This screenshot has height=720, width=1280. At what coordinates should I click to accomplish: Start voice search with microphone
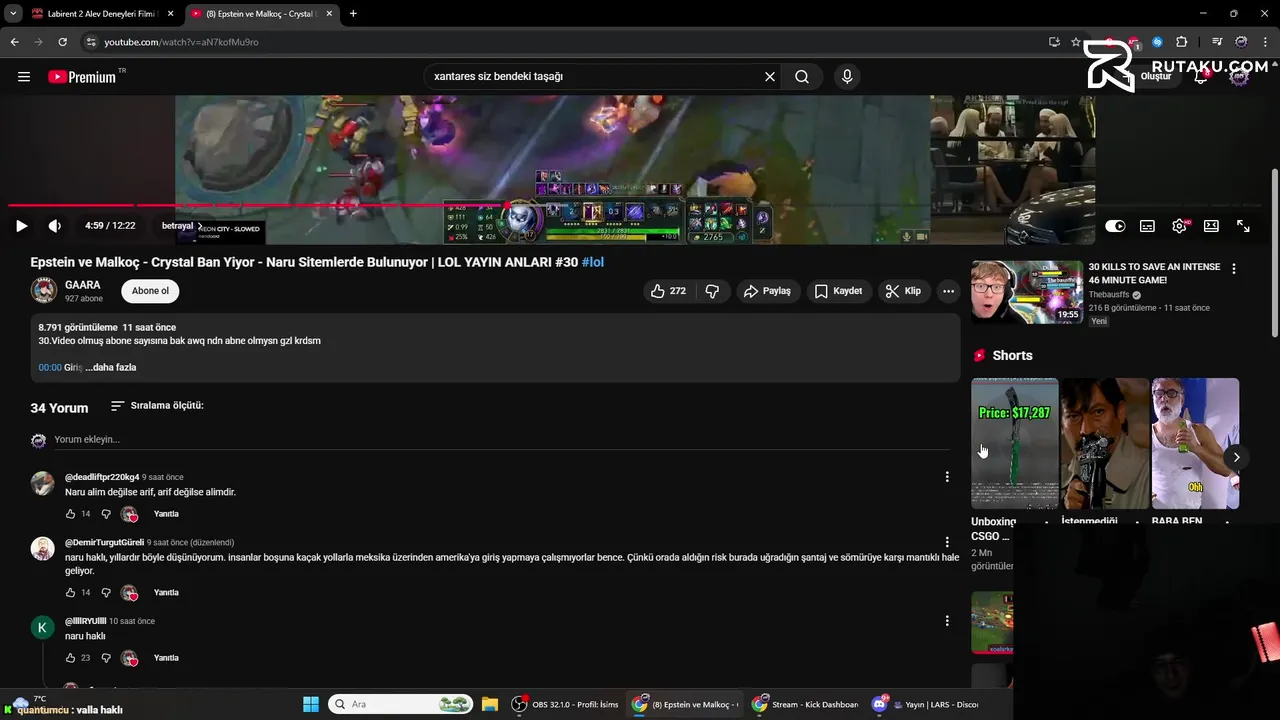pos(847,76)
